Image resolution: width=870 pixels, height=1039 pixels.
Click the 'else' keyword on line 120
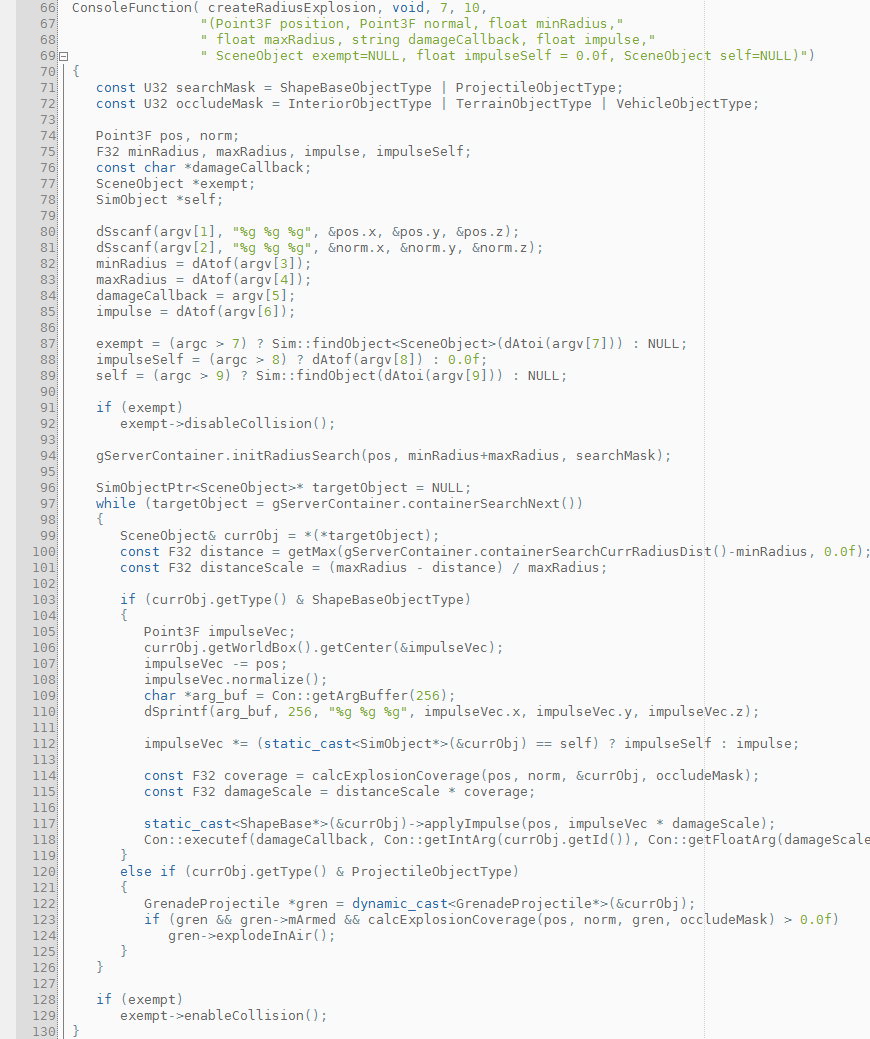pos(136,872)
